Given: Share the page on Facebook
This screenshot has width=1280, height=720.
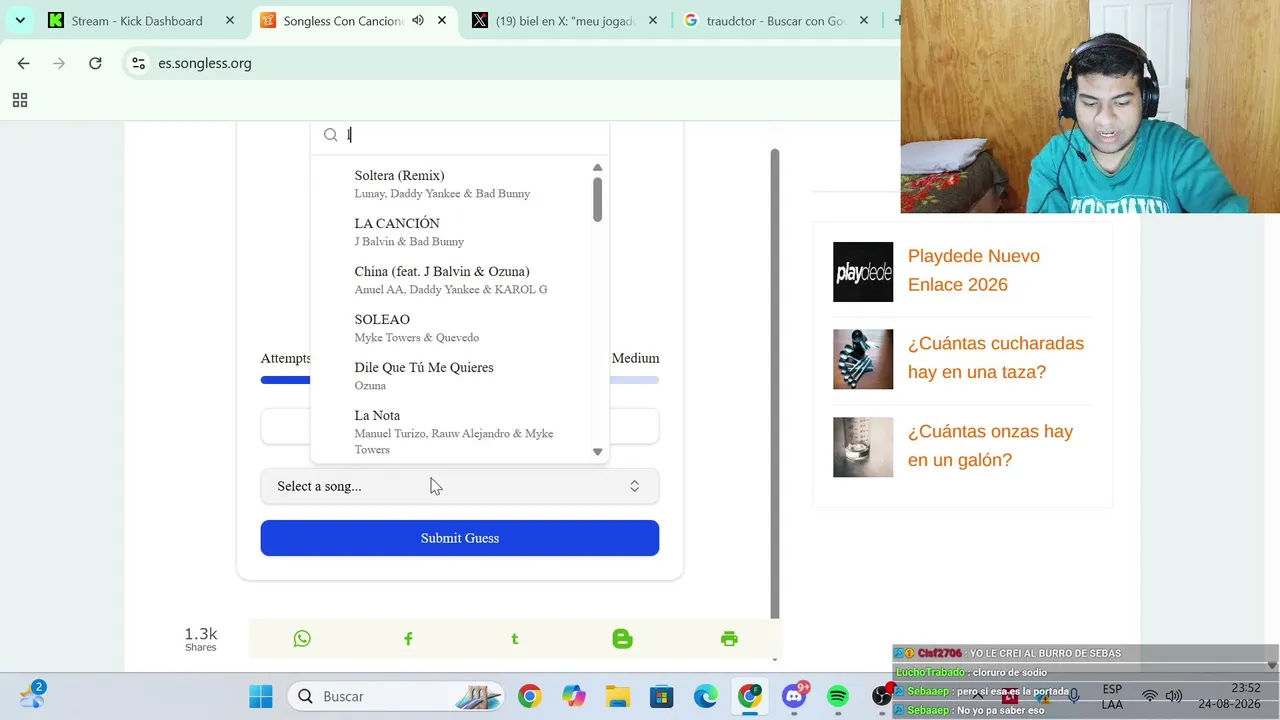Looking at the screenshot, I should (408, 639).
